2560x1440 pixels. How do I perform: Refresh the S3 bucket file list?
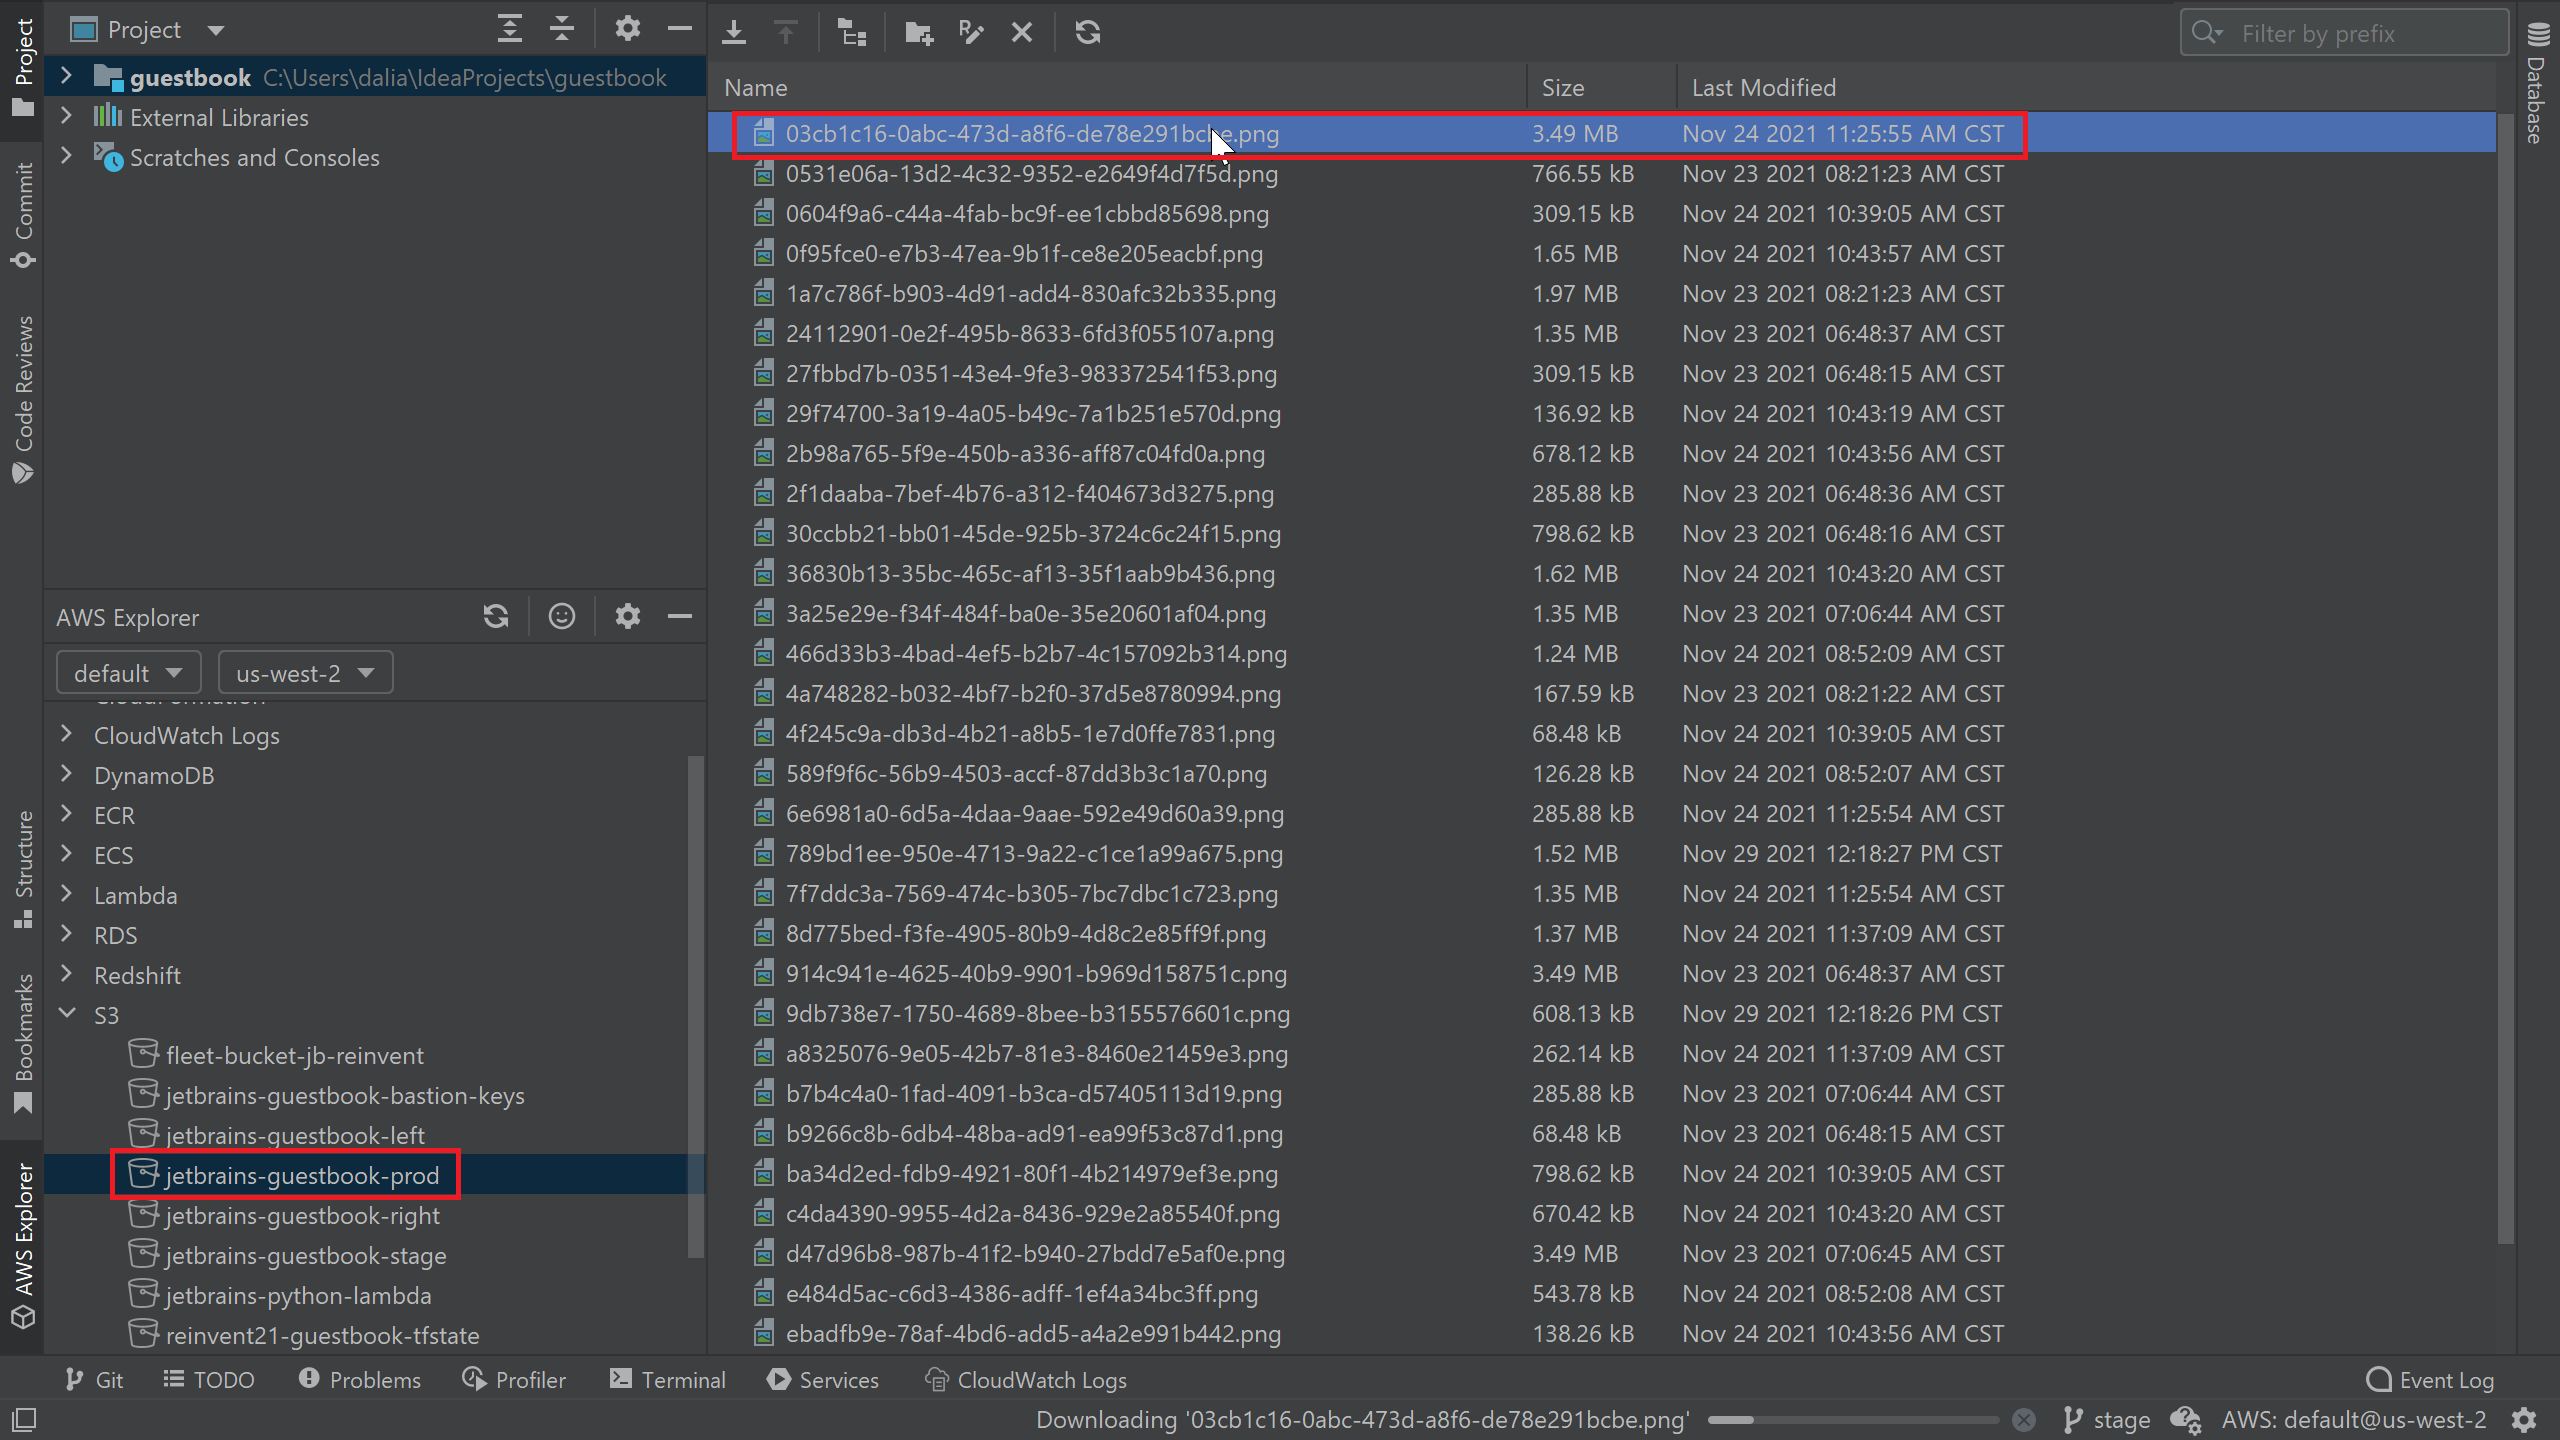click(1088, 32)
